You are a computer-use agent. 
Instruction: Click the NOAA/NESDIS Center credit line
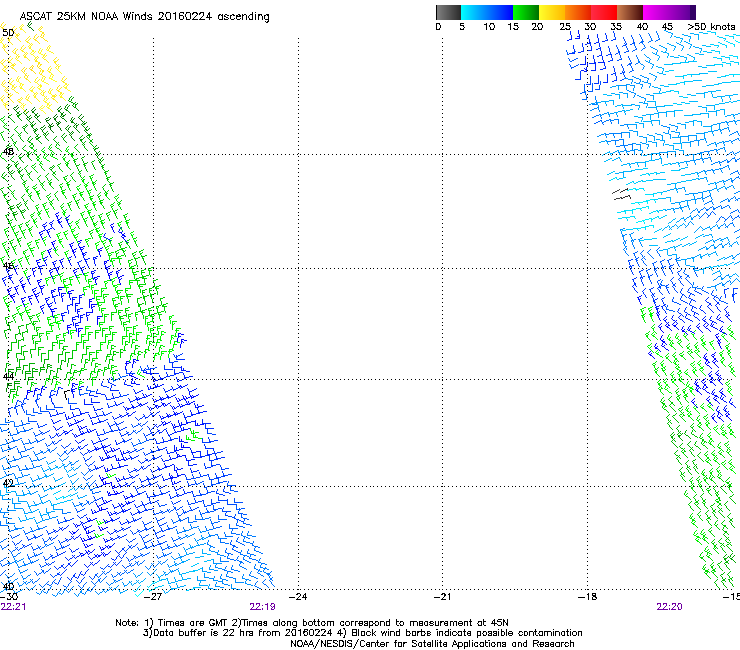[432, 644]
